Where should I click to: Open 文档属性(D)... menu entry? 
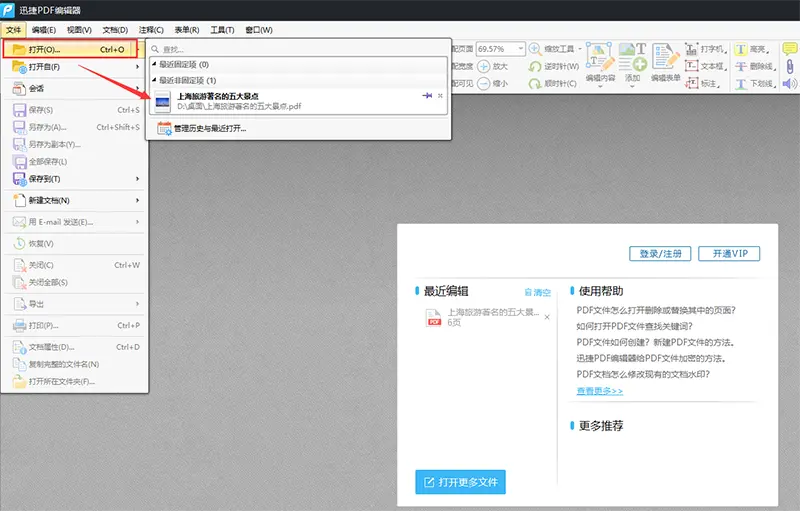click(74, 347)
